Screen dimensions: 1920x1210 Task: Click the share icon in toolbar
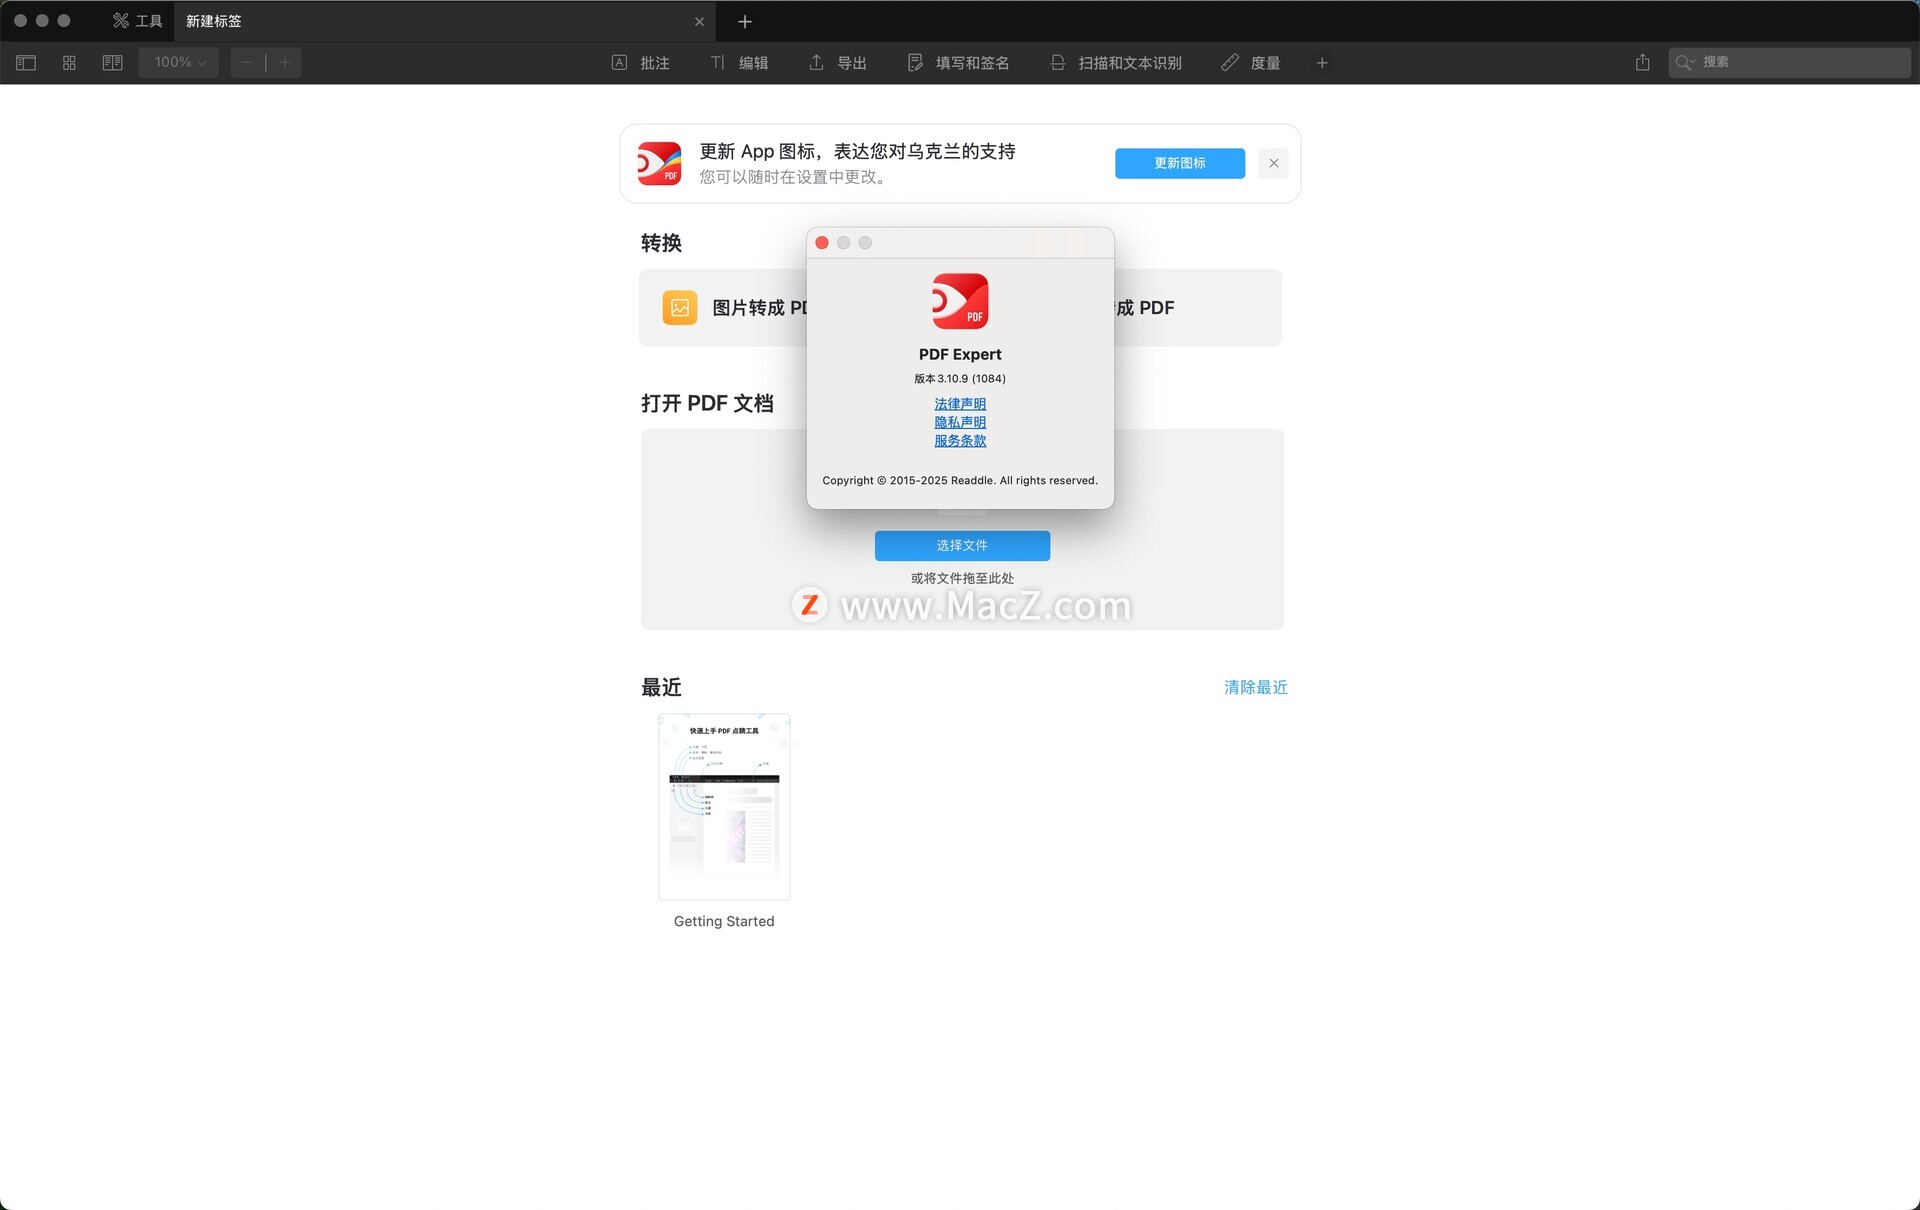1642,62
